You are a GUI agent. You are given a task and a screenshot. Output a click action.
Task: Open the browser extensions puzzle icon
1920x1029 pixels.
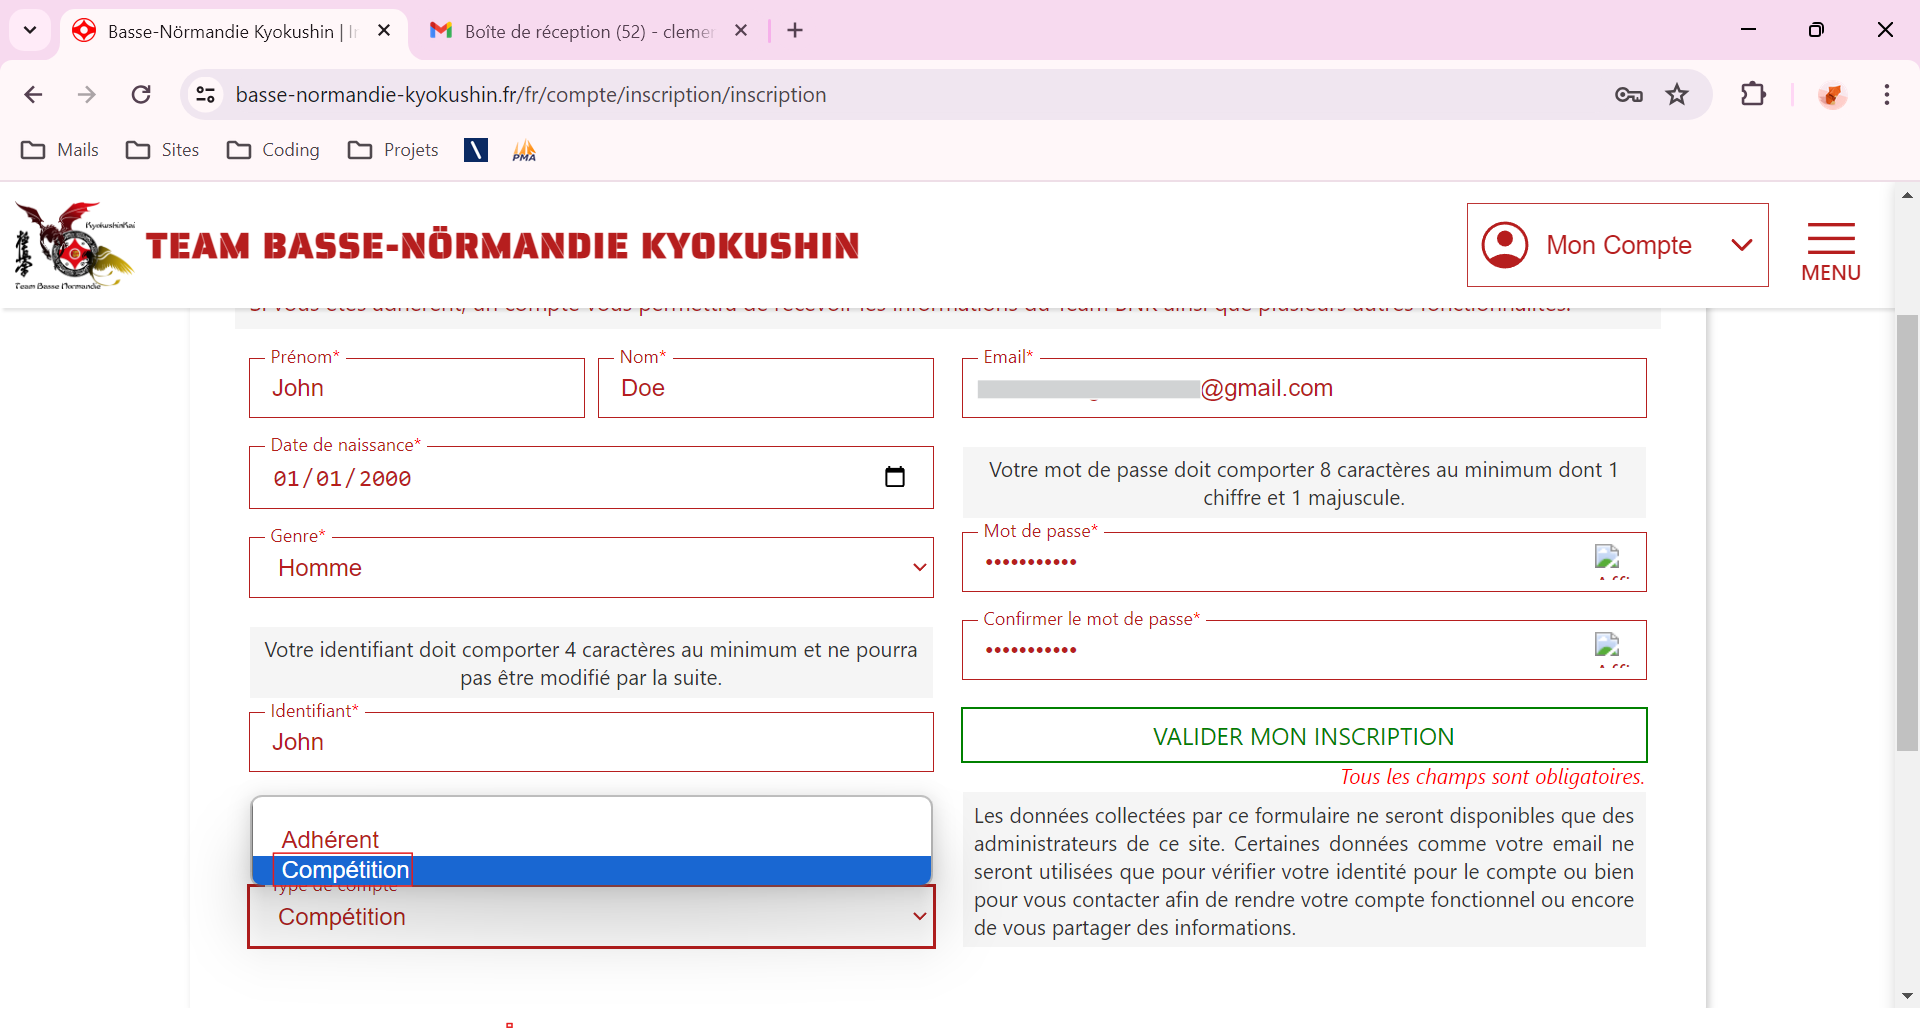(x=1753, y=95)
